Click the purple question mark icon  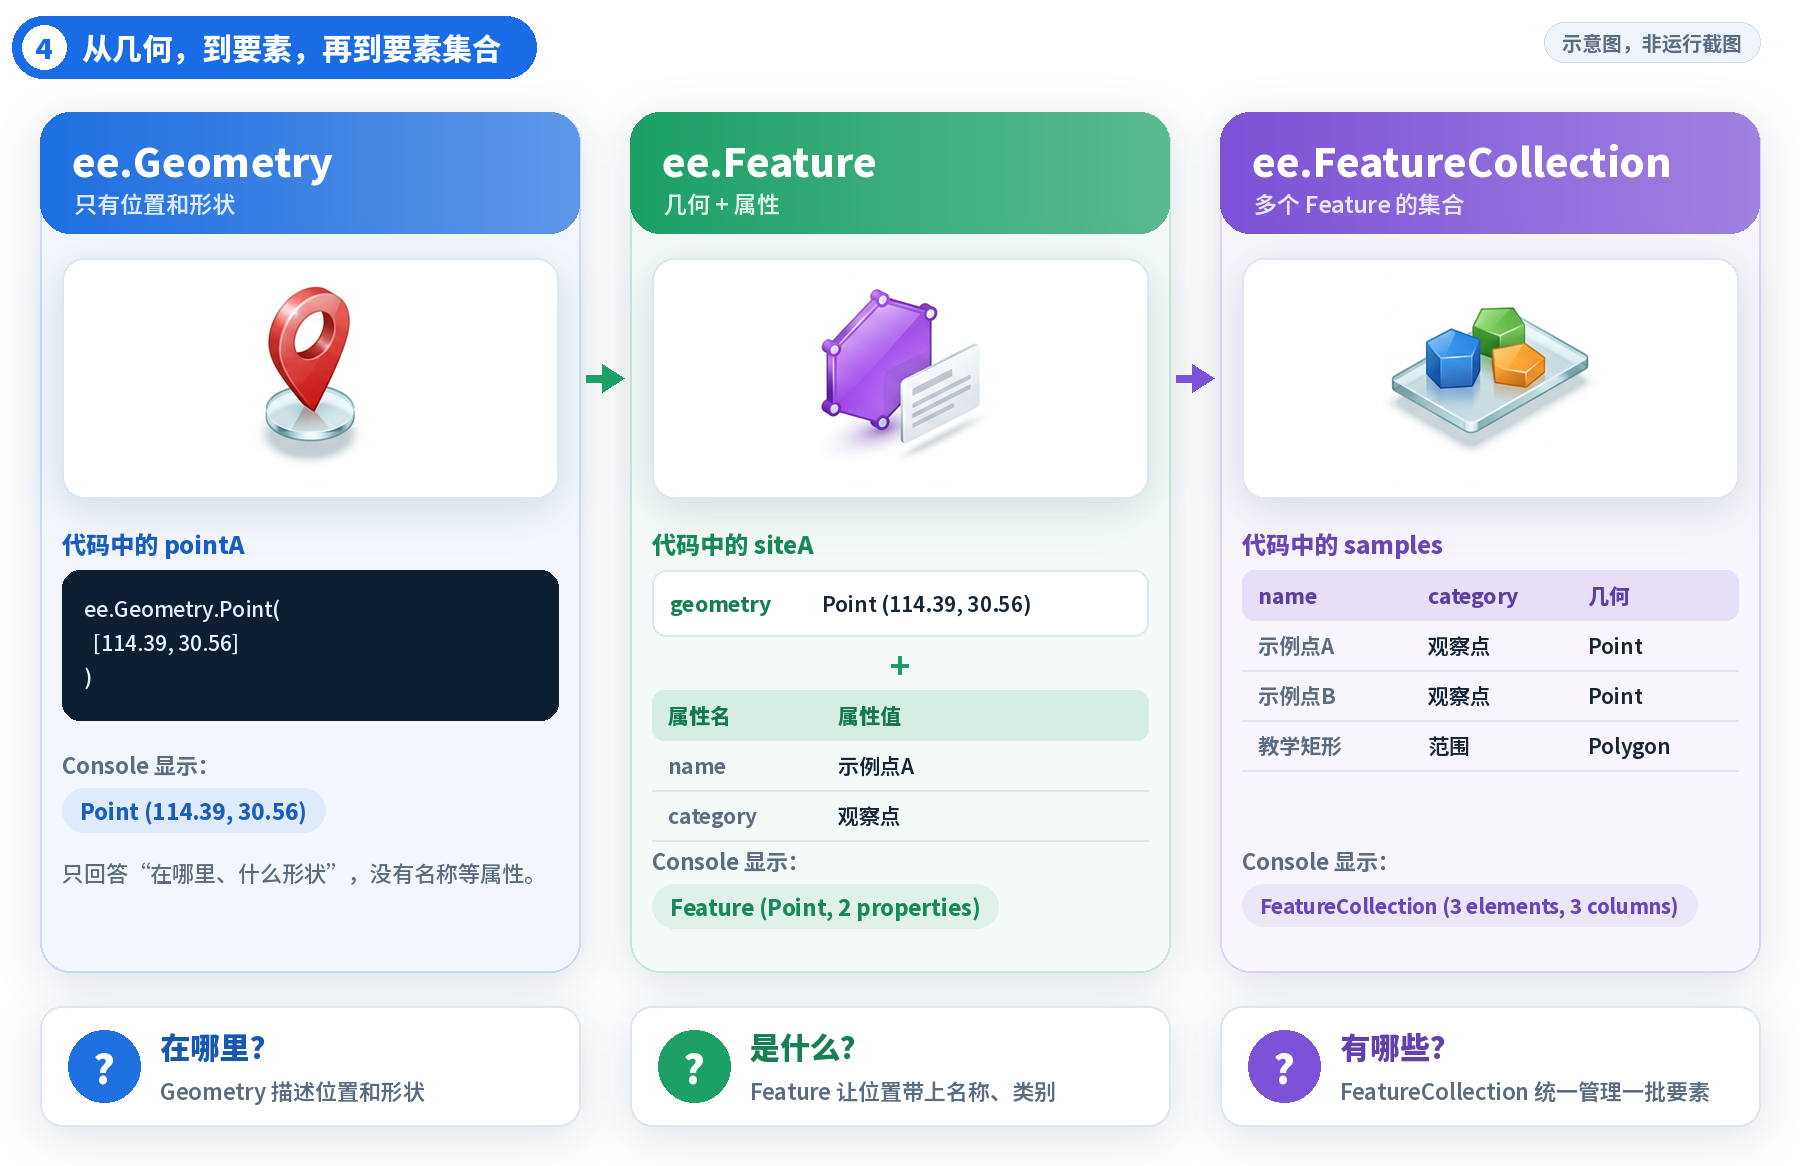[x=1284, y=1067]
